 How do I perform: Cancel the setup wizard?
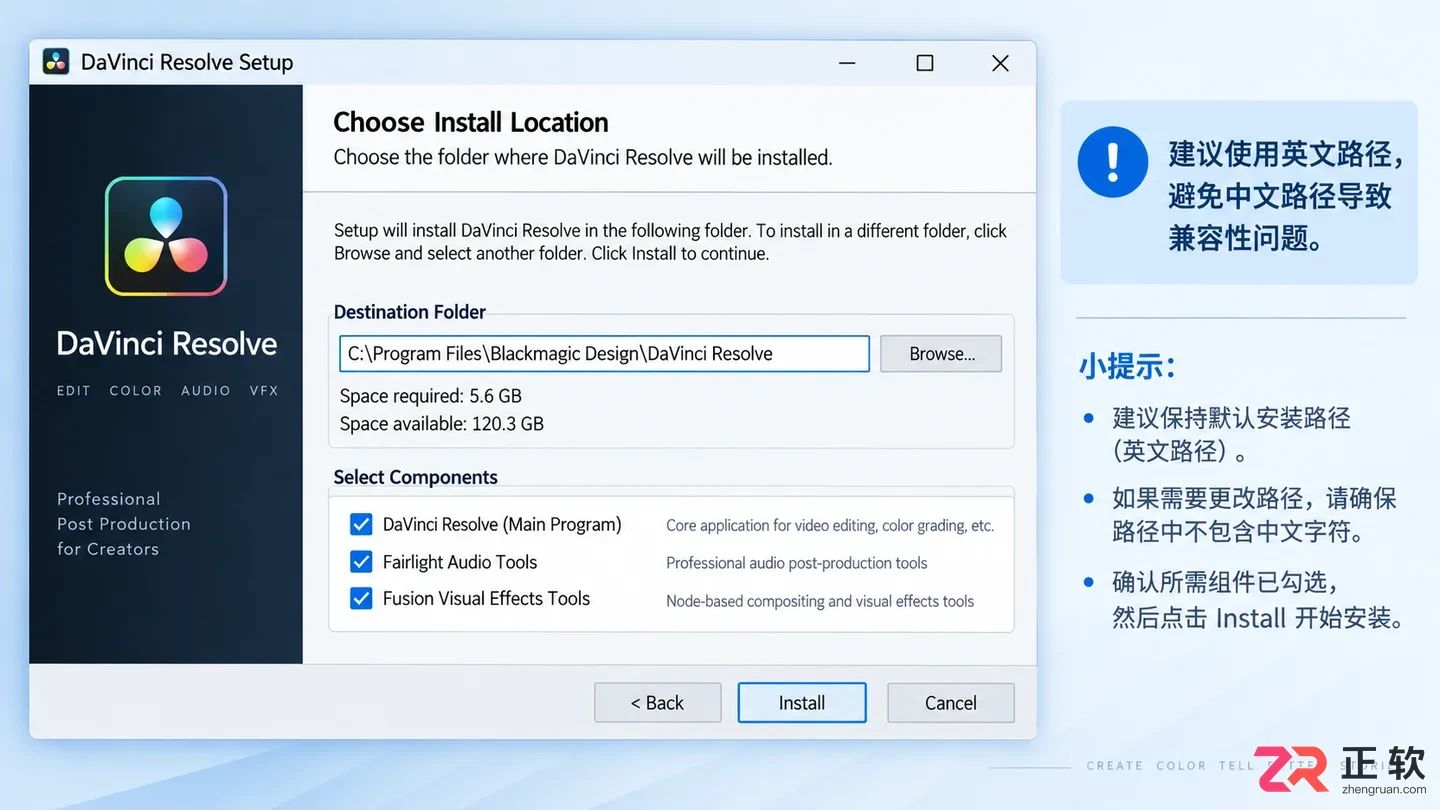(x=951, y=703)
